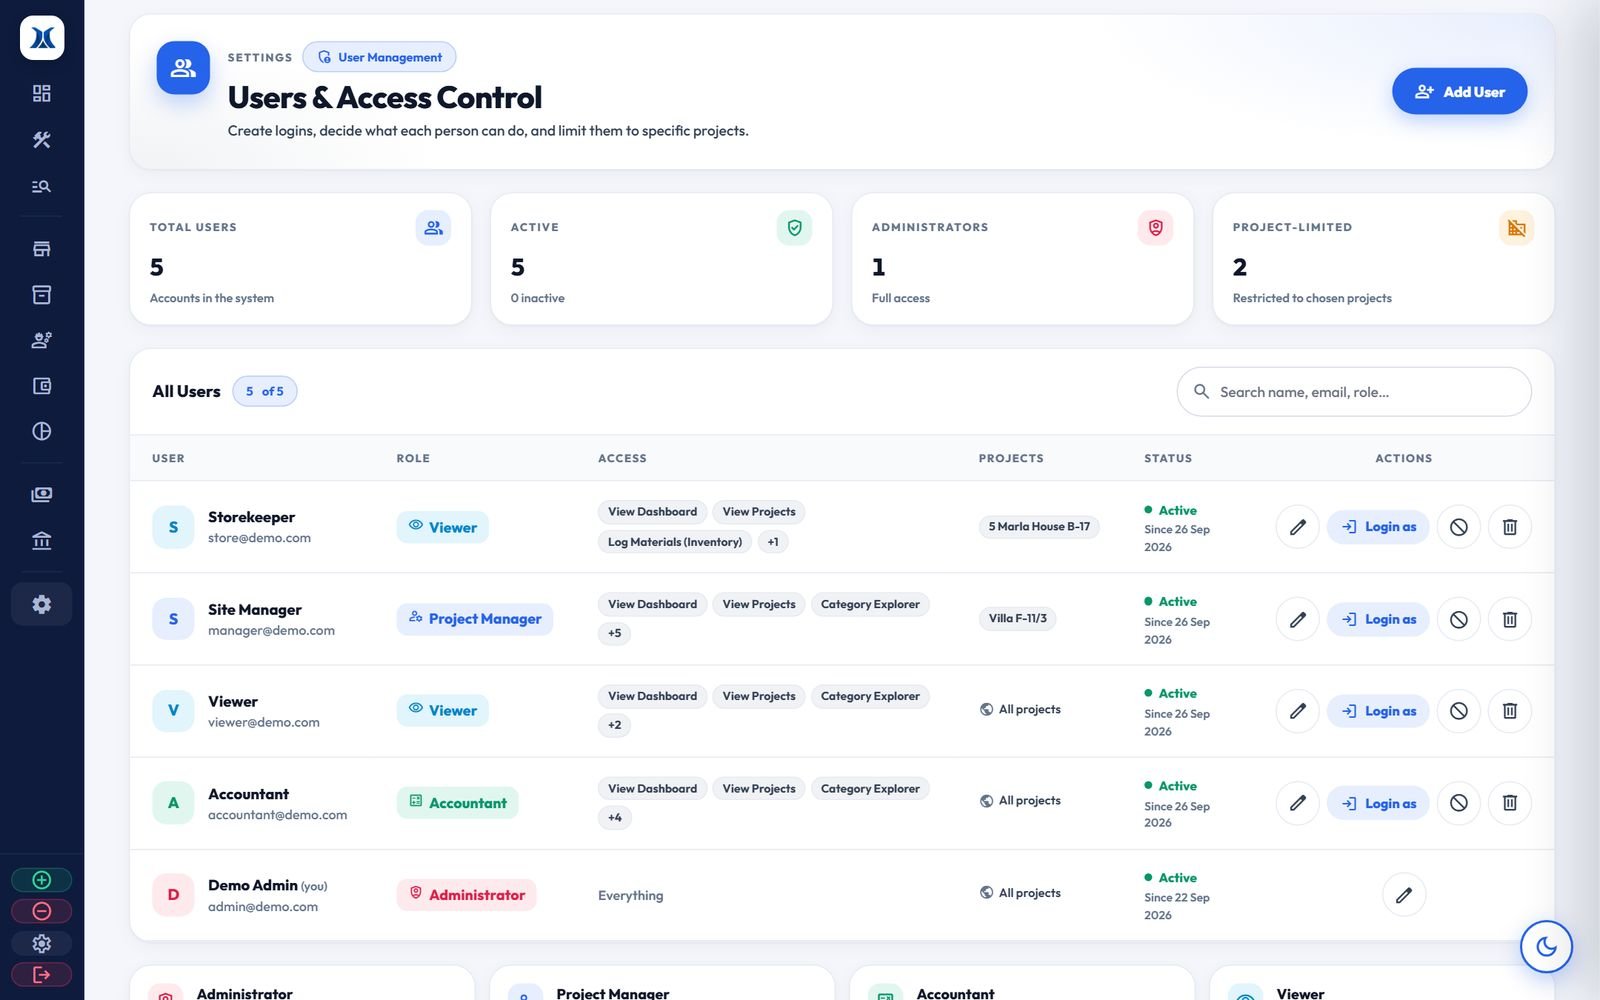This screenshot has width=1600, height=1000.
Task: Expand the +5 access chip for Site Manager
Action: click(x=615, y=633)
